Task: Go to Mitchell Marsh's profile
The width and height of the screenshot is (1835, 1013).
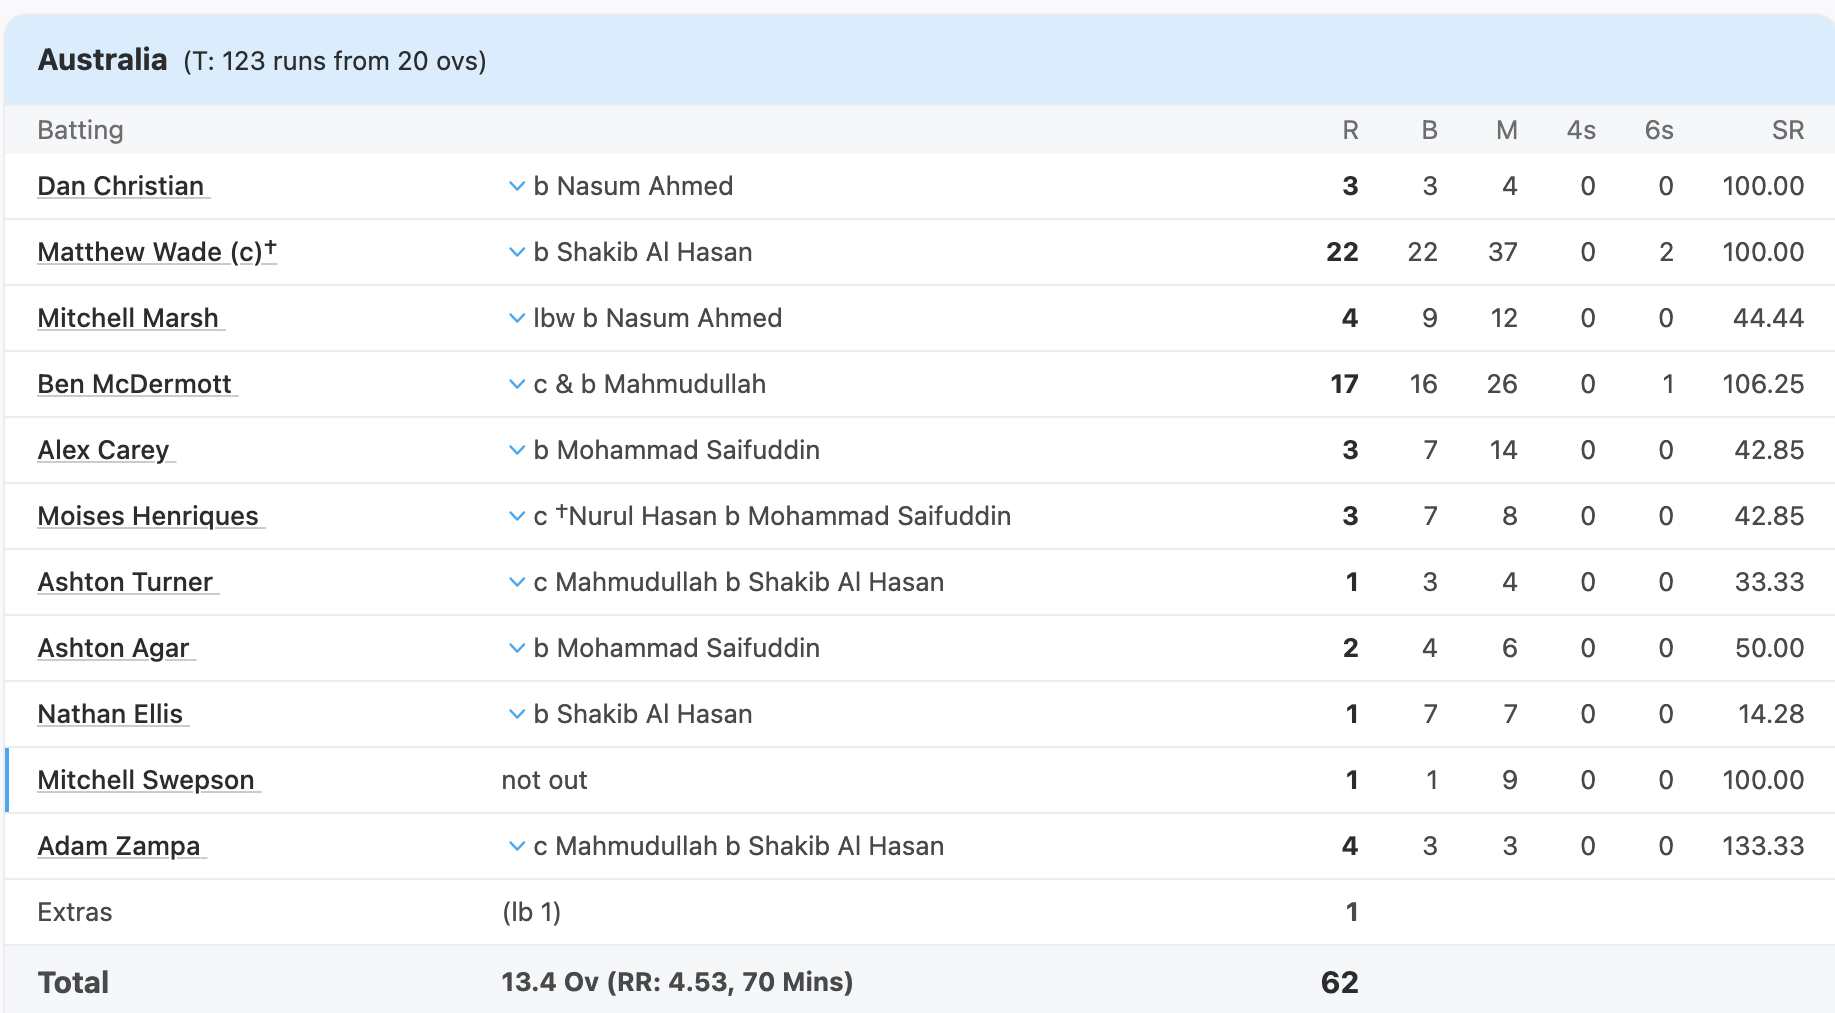Action: pos(128,318)
